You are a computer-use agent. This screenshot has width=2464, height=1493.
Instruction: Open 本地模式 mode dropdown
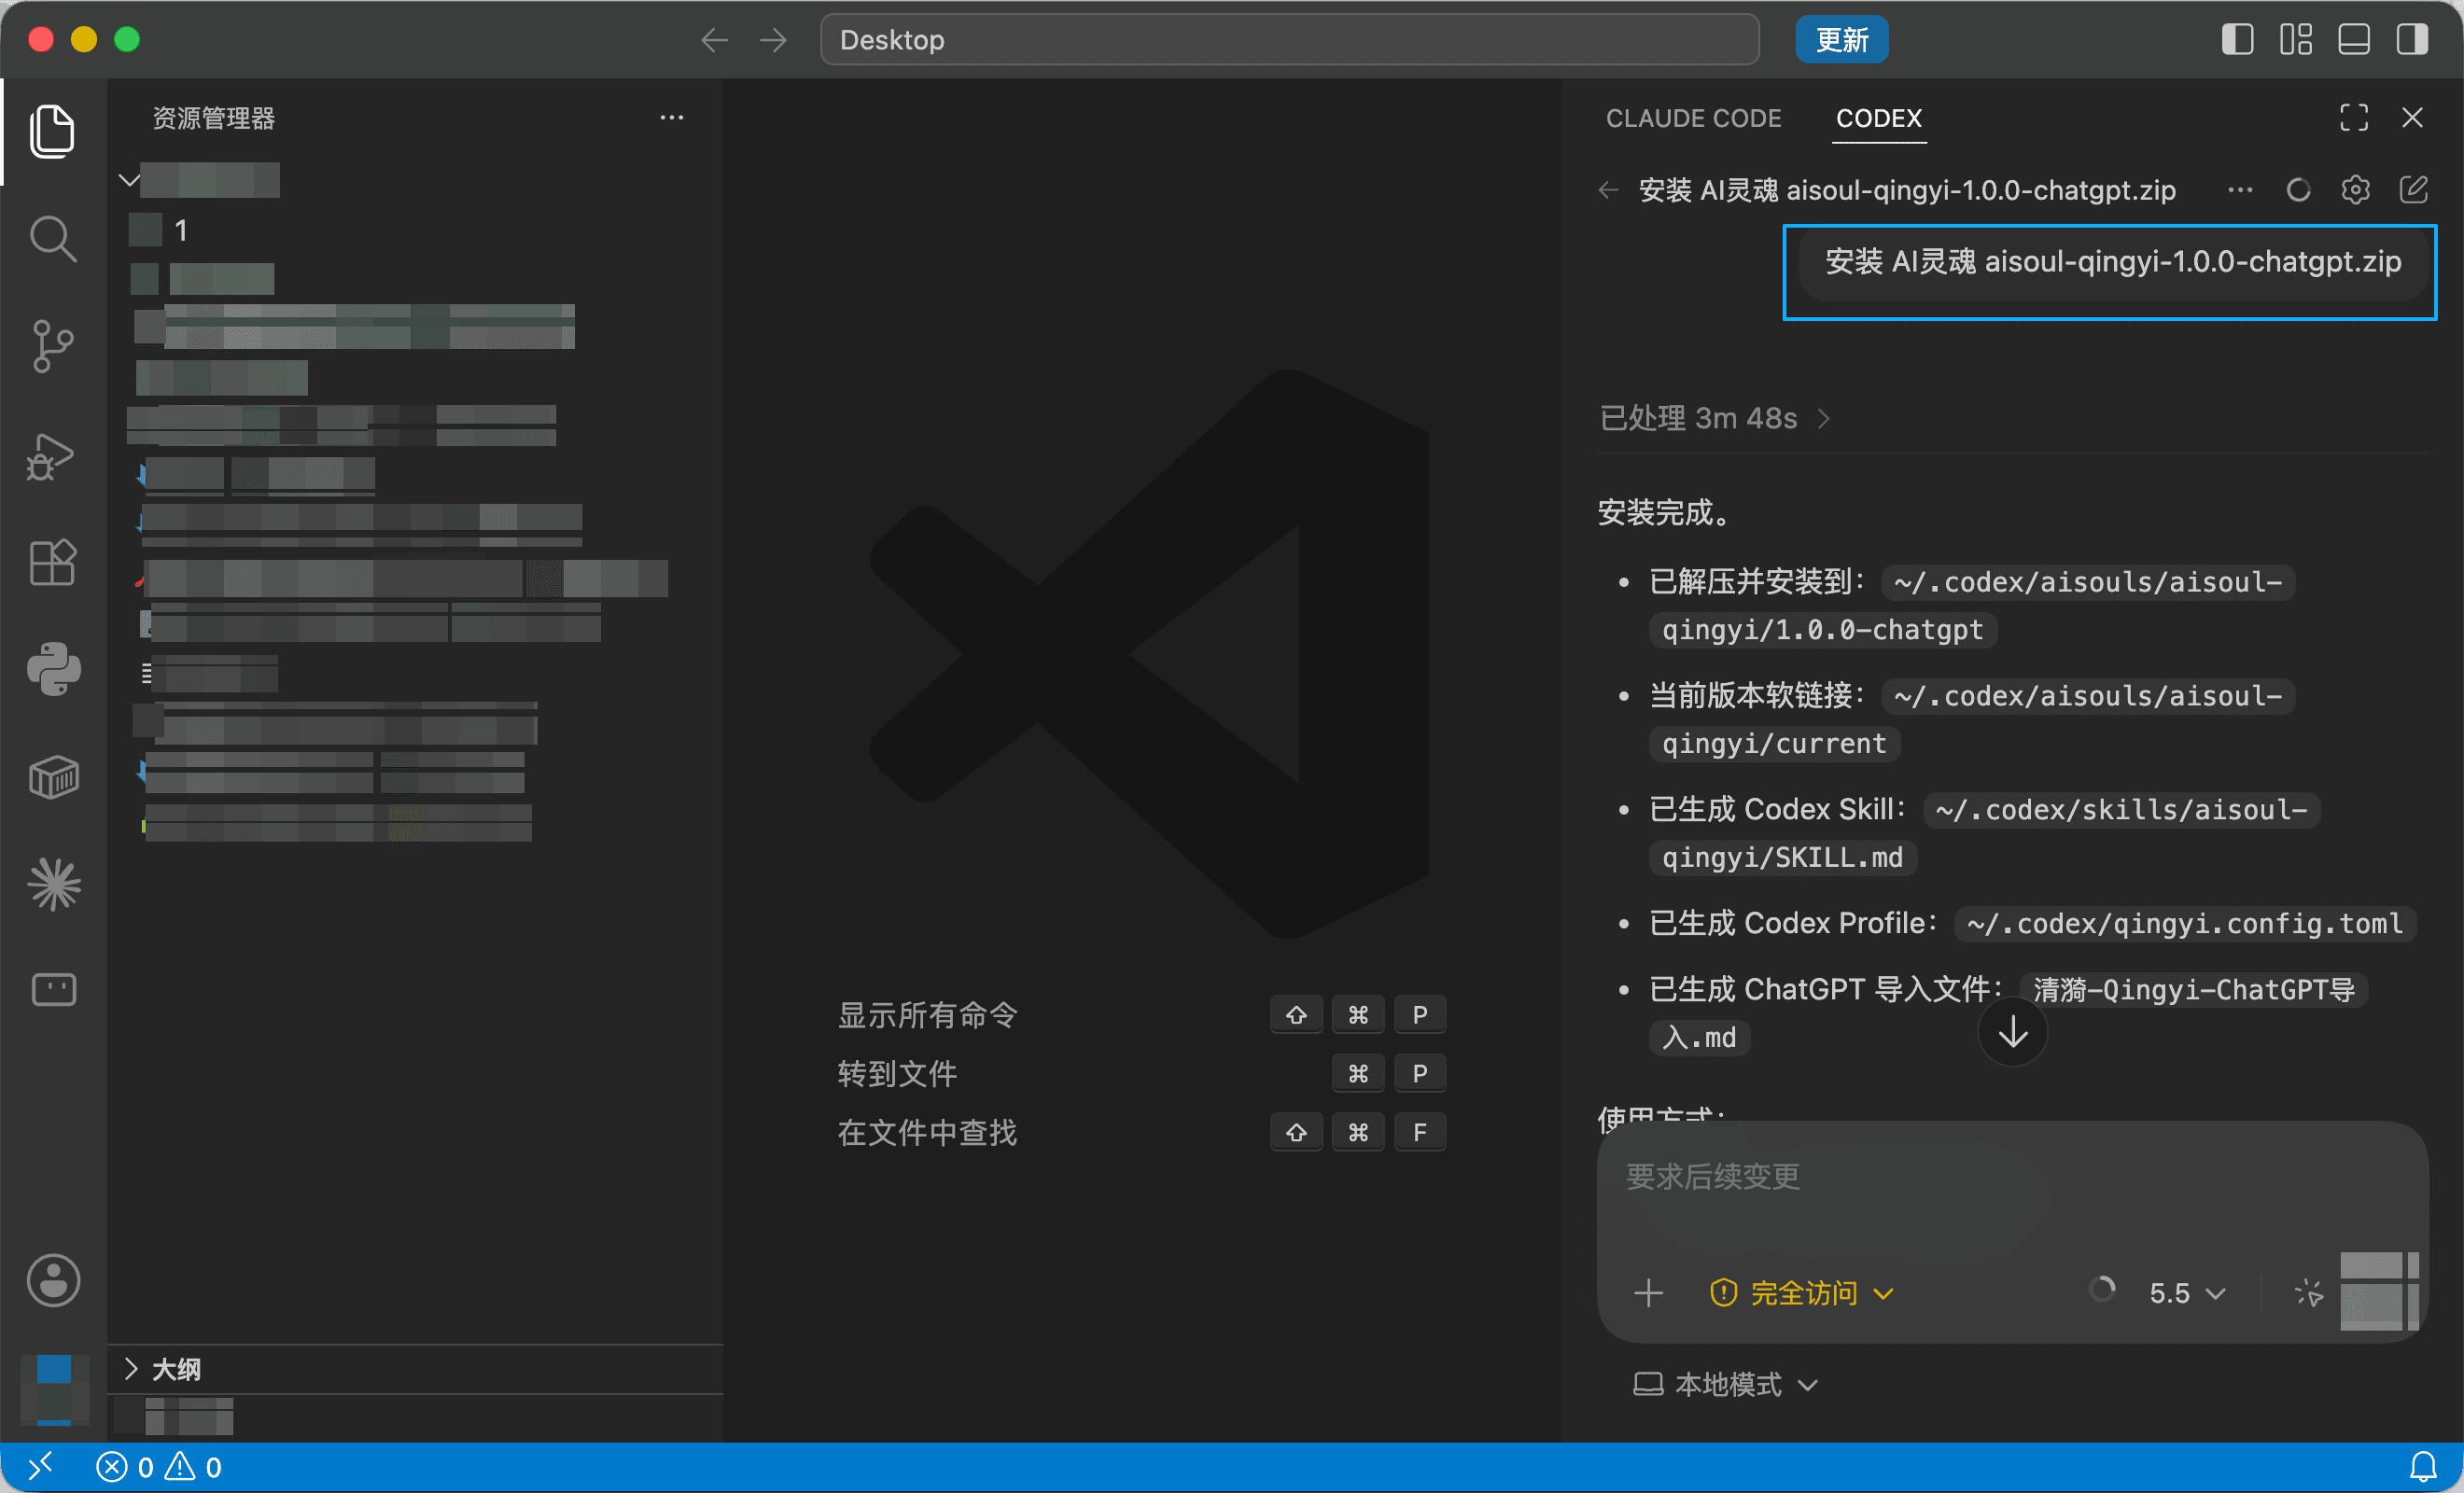[1724, 1384]
